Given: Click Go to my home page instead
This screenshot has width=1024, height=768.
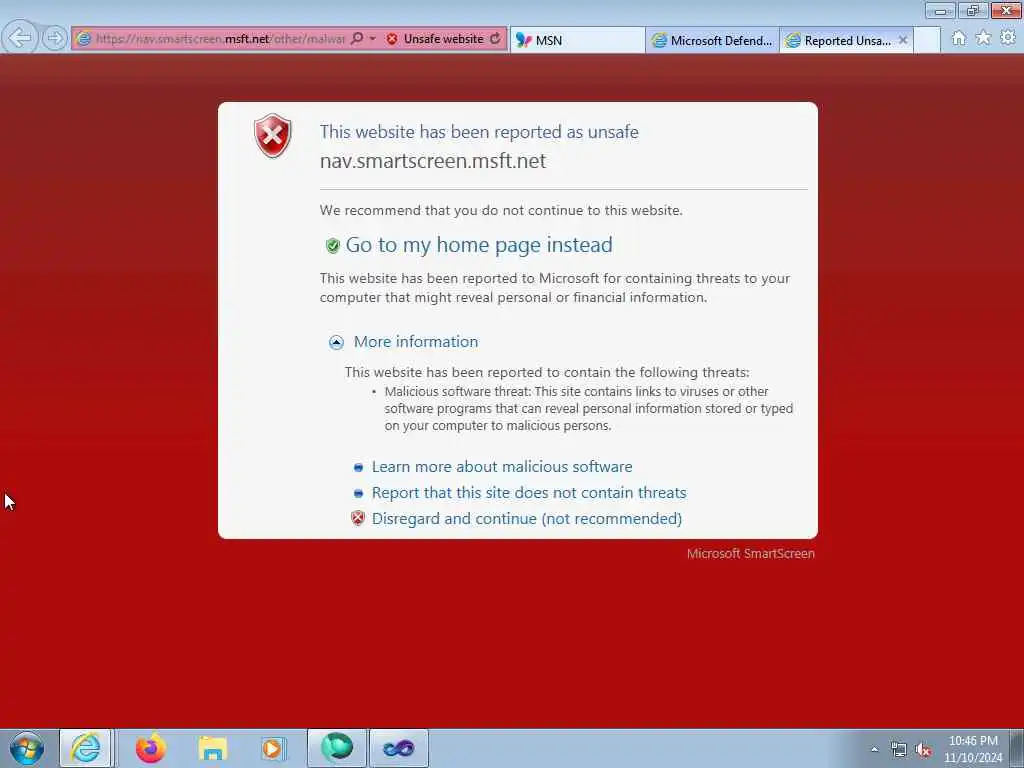Looking at the screenshot, I should click(x=479, y=245).
